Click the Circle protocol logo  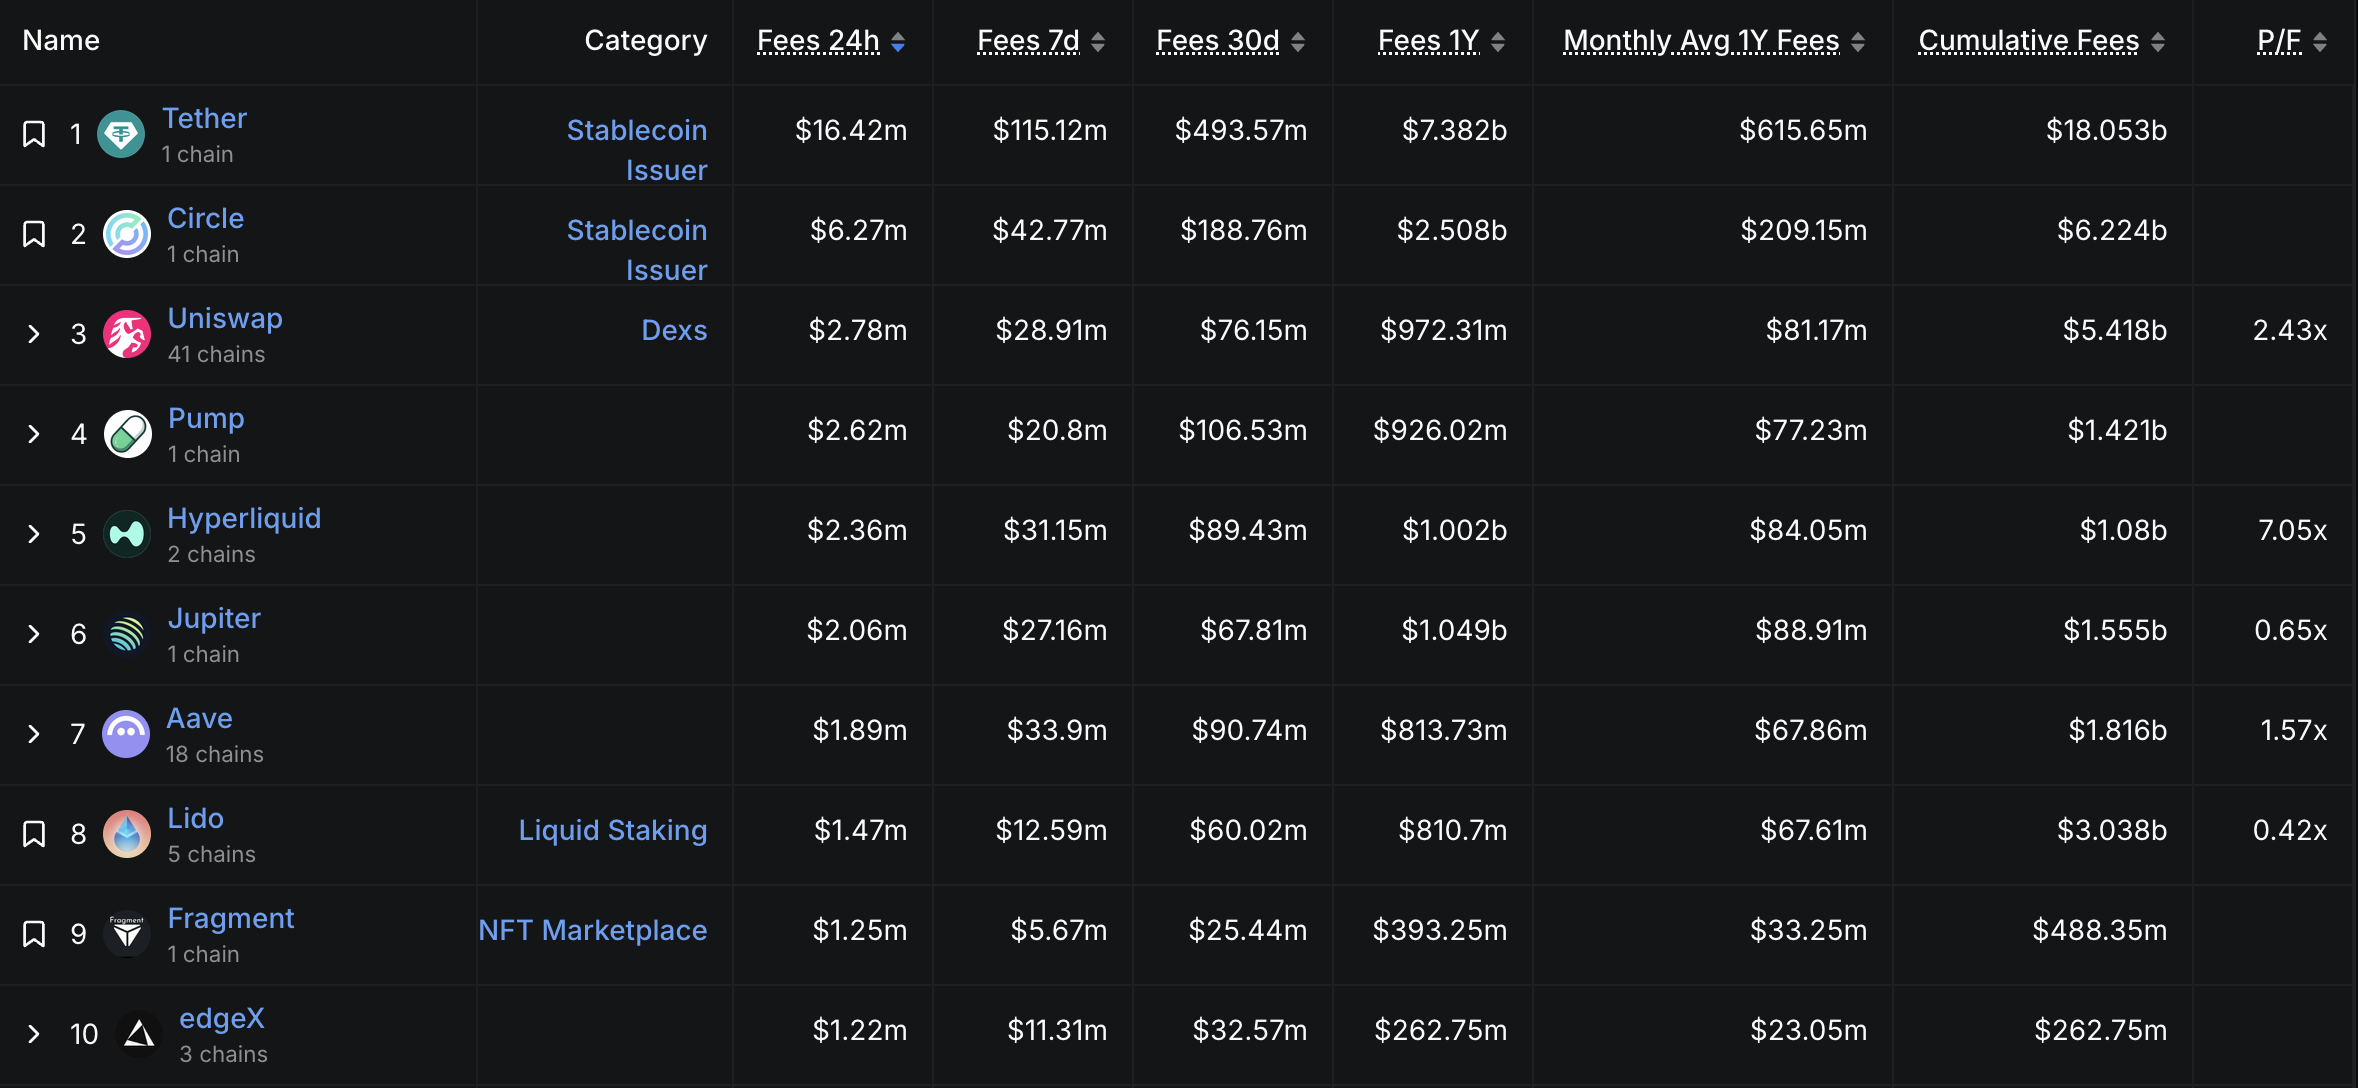coord(127,234)
